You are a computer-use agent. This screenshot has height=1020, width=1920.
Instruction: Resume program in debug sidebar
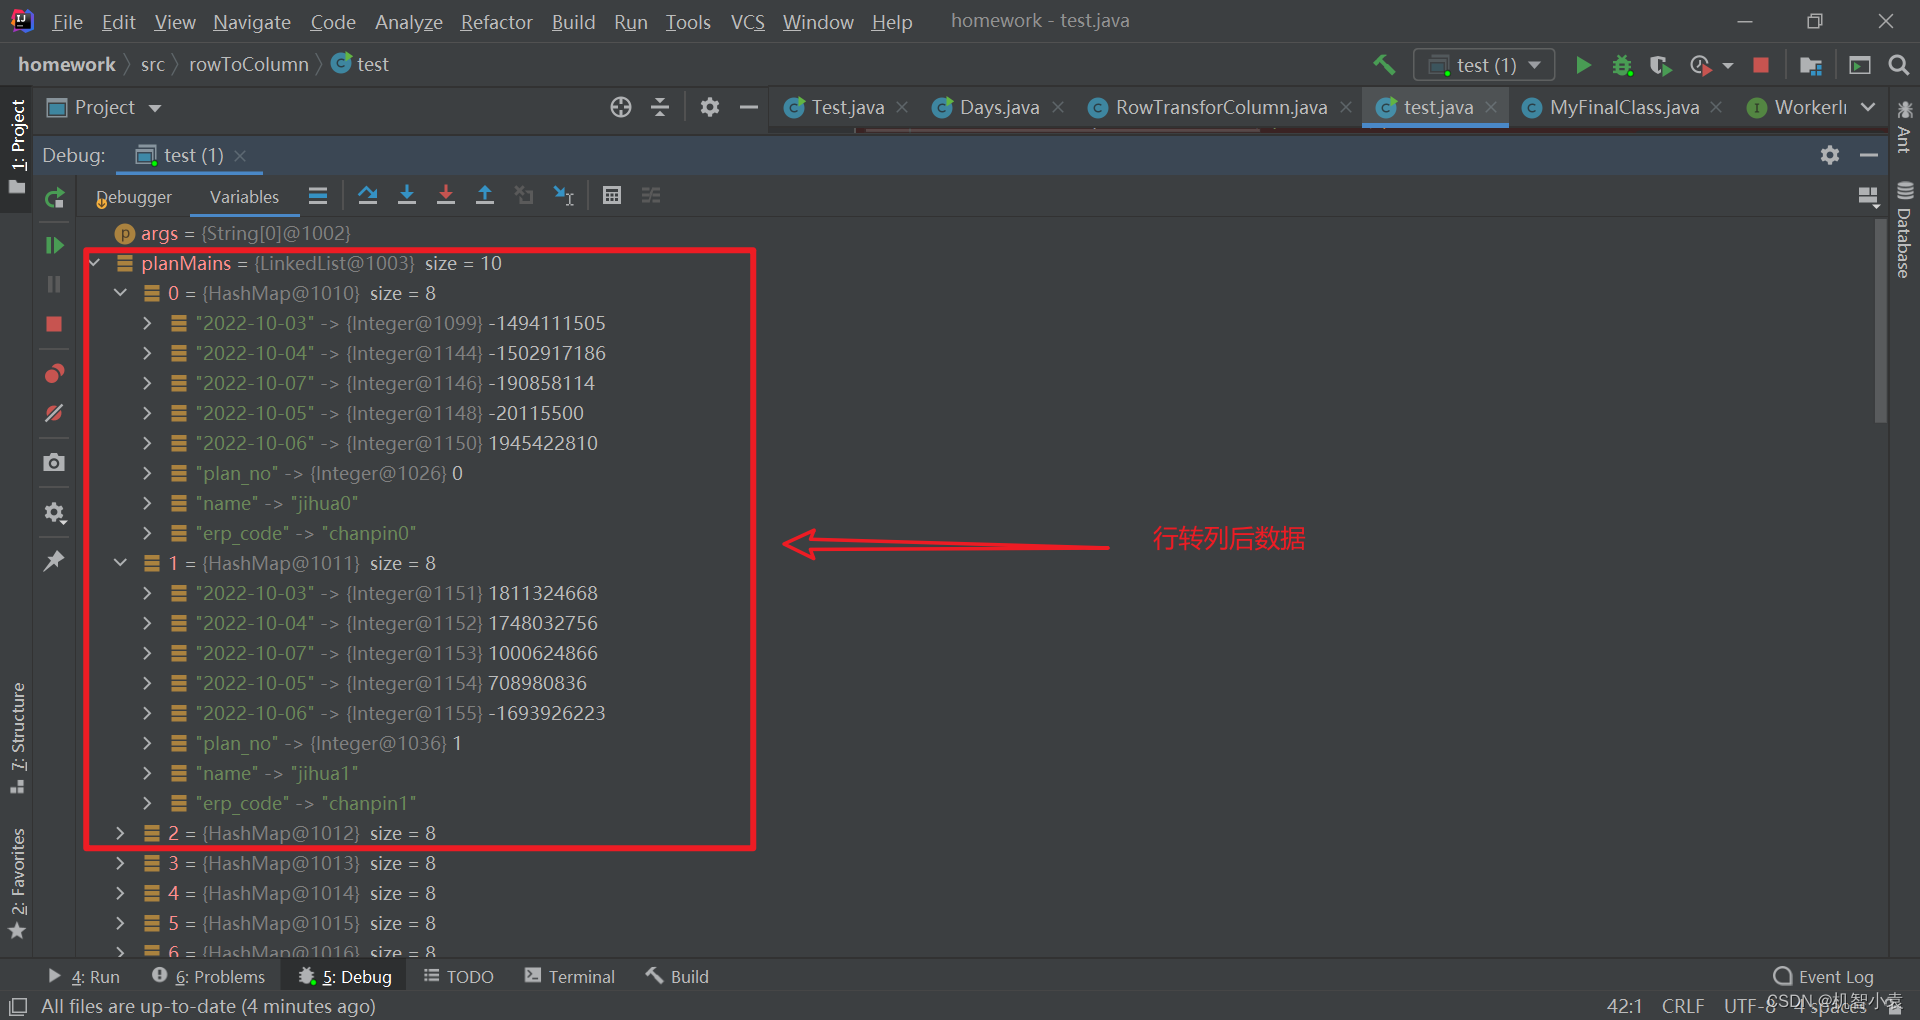click(54, 245)
